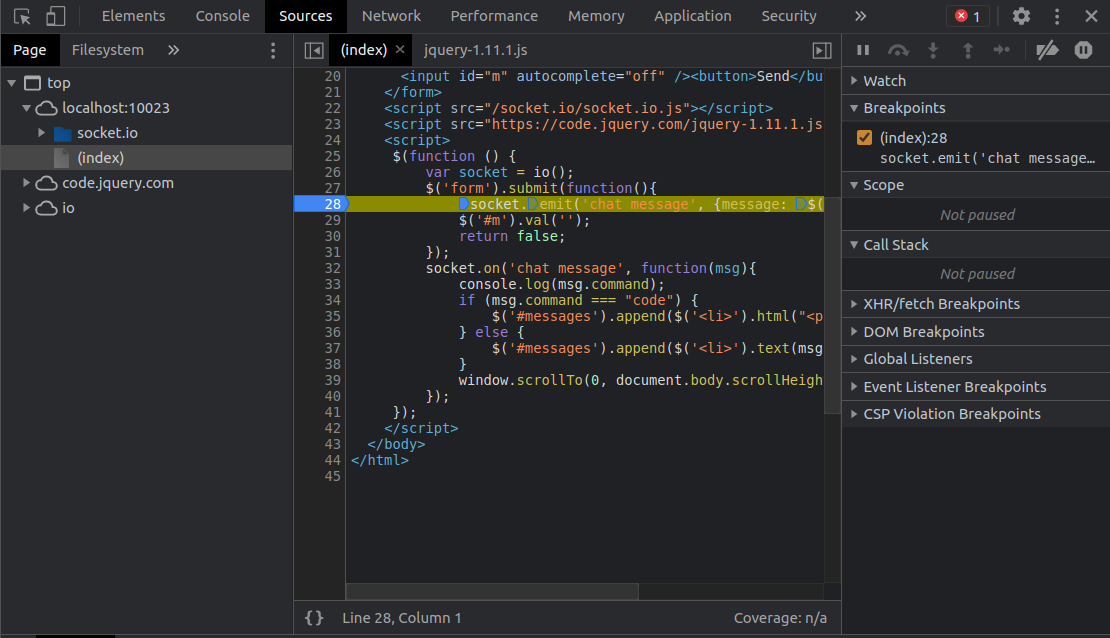Image resolution: width=1110 pixels, height=638 pixels.
Task: Hide the navigator sidebar
Action: [x=314, y=50]
